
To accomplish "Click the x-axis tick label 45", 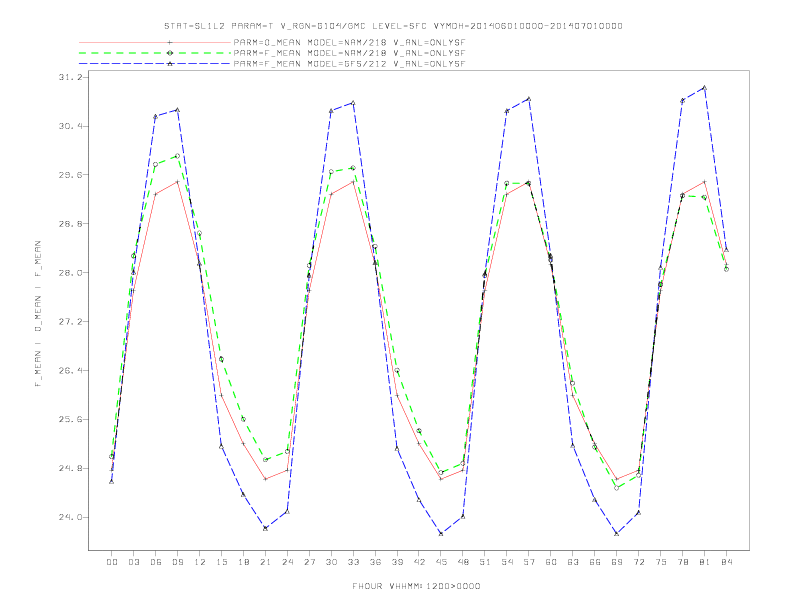I will click(x=441, y=562).
